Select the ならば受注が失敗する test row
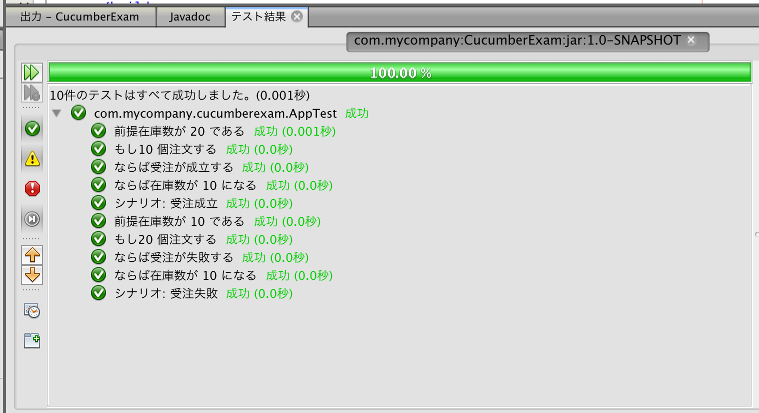This screenshot has height=413, width=759. 172,257
